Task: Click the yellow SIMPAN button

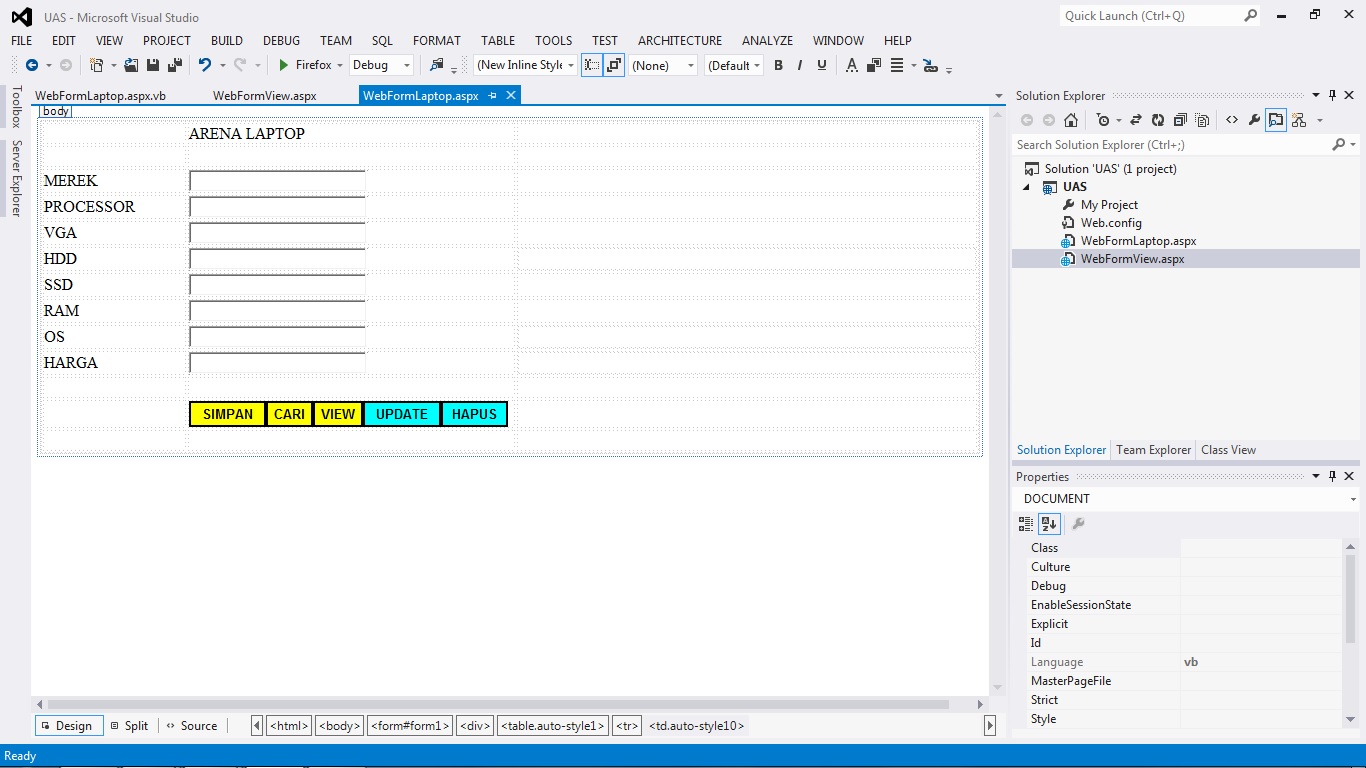Action: pos(227,413)
